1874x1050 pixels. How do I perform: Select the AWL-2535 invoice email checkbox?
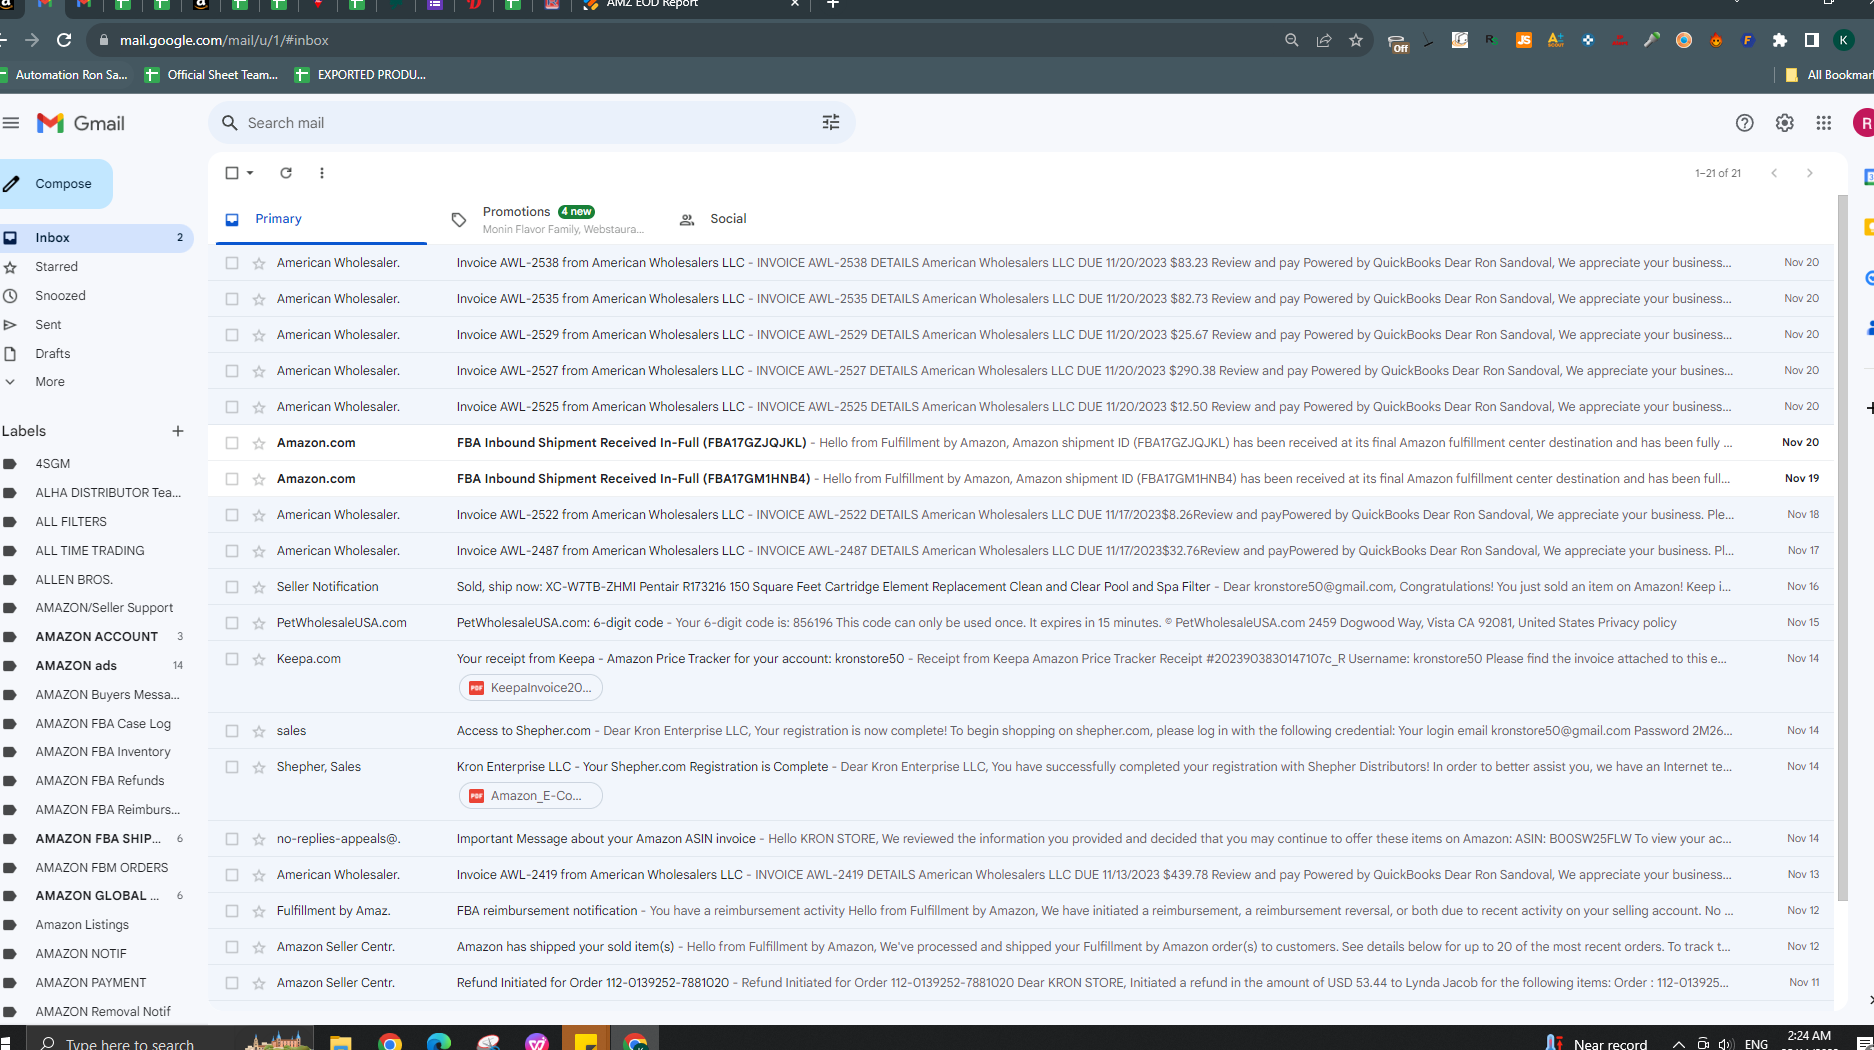[232, 299]
